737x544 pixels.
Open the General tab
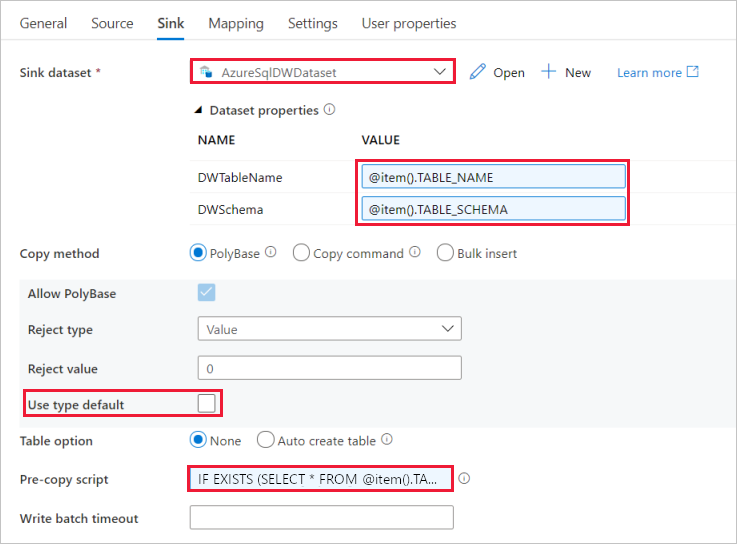[43, 24]
